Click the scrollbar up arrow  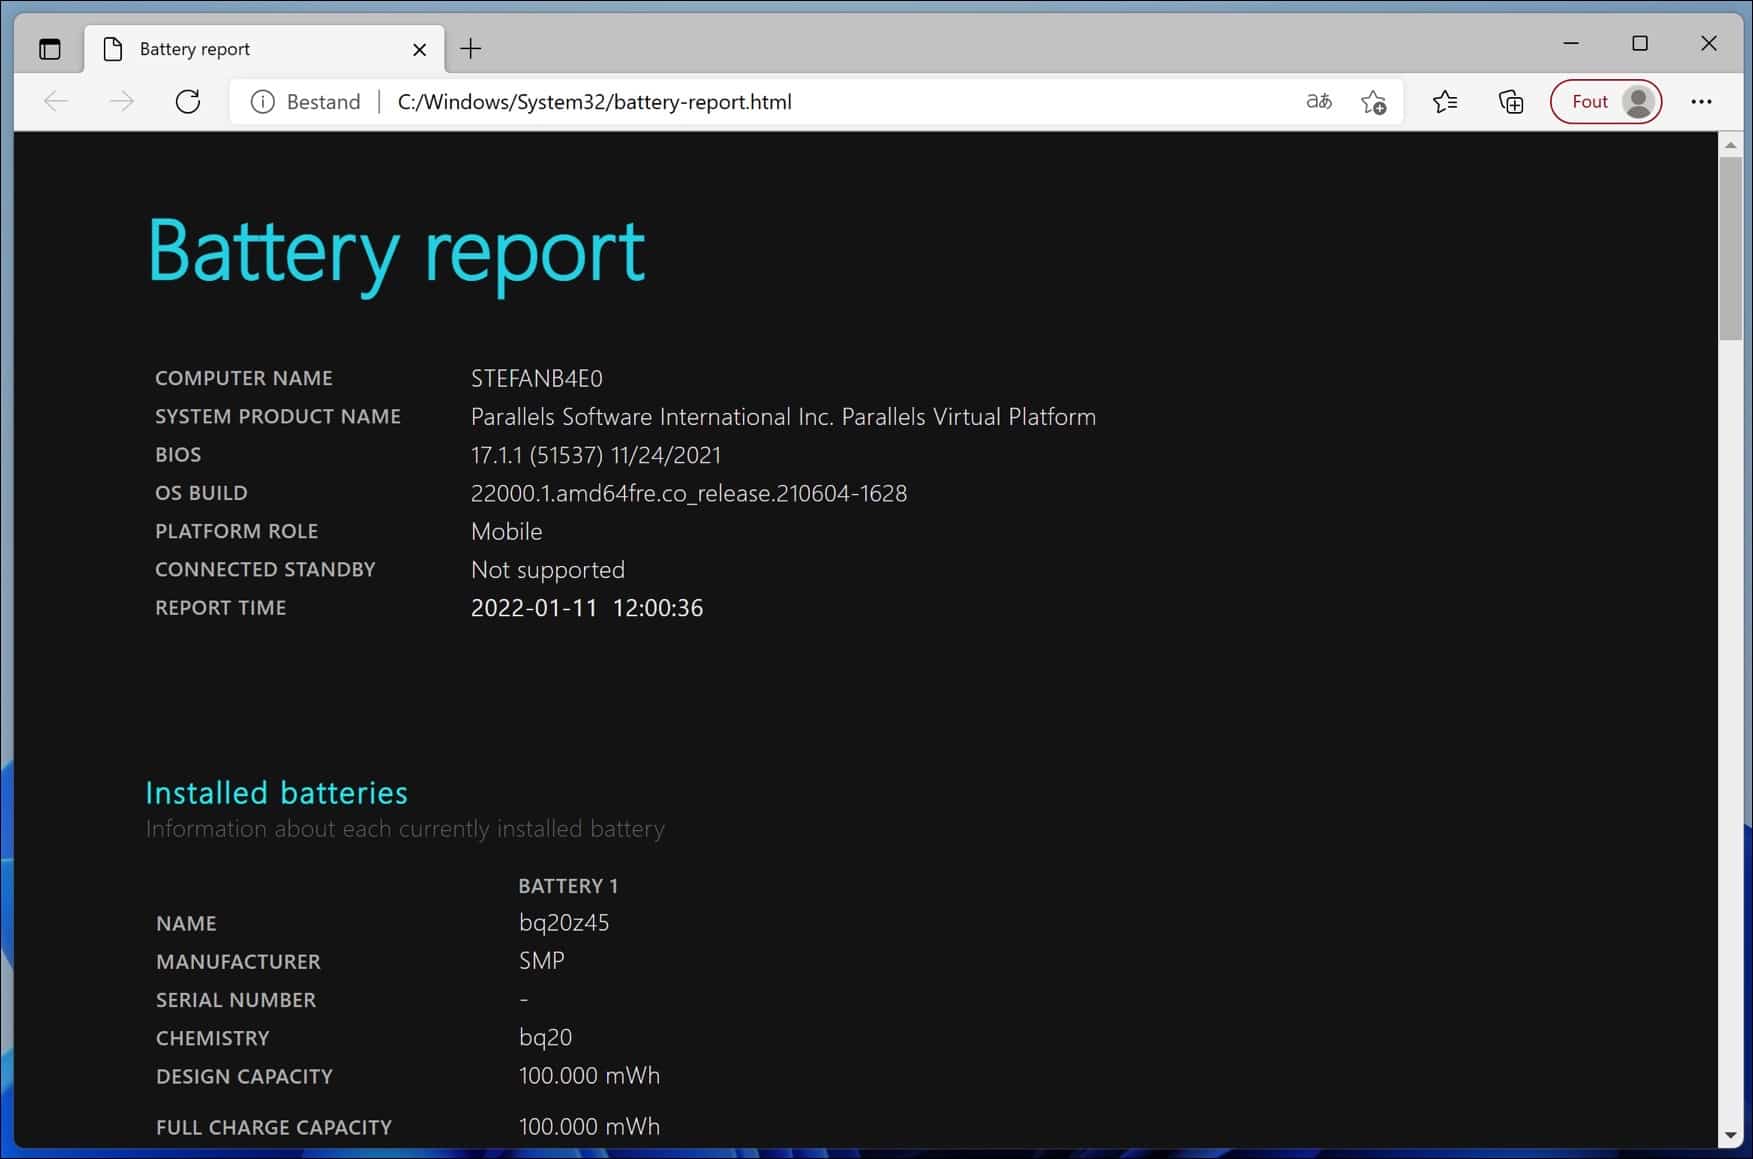(1729, 145)
